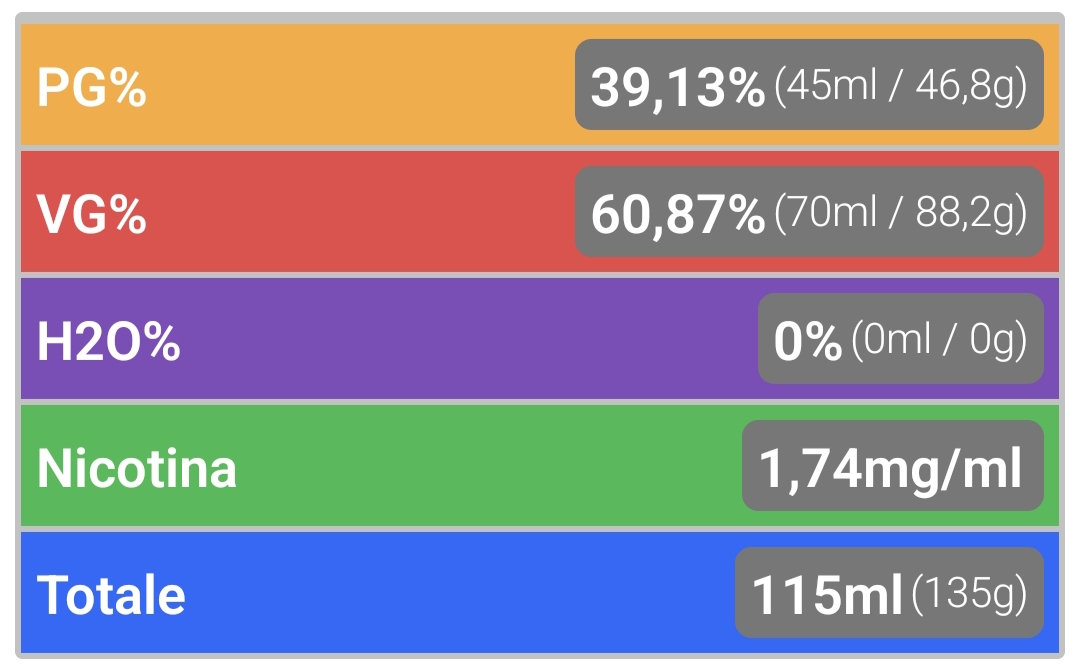Screen dimensions: 1080x669
Task: Click the 0% water percentage value
Action: click(808, 341)
